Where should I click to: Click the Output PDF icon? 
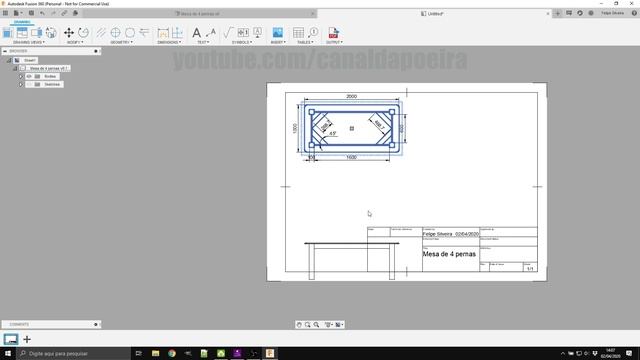pyautogui.click(x=333, y=33)
